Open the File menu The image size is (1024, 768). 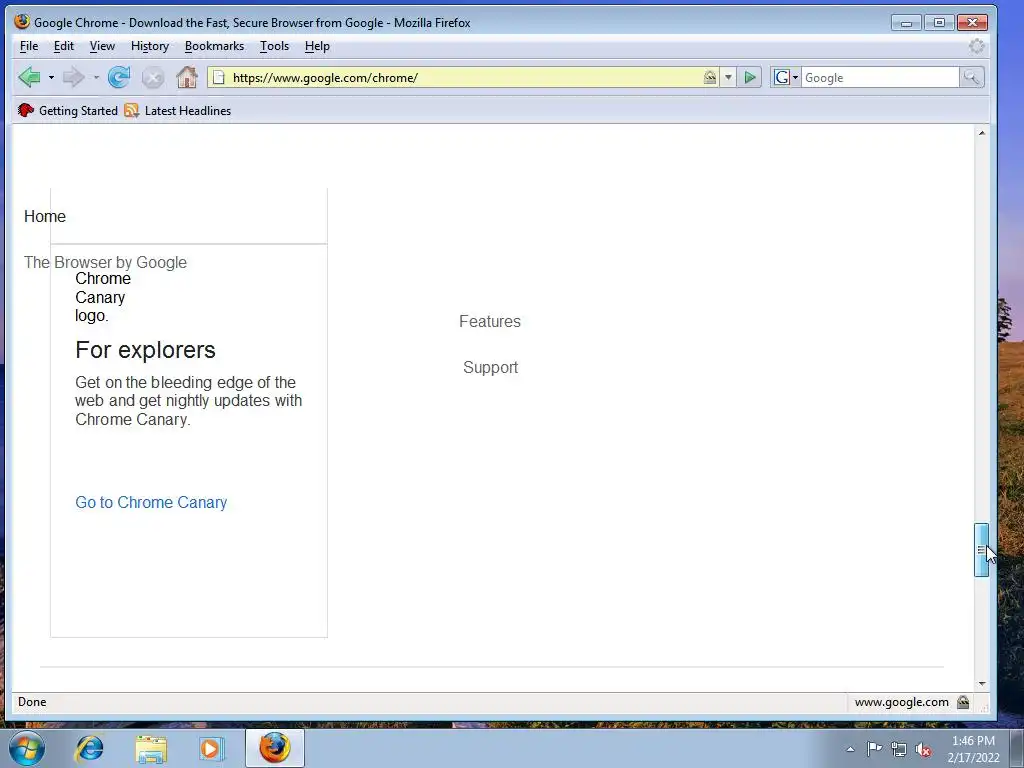tap(29, 46)
